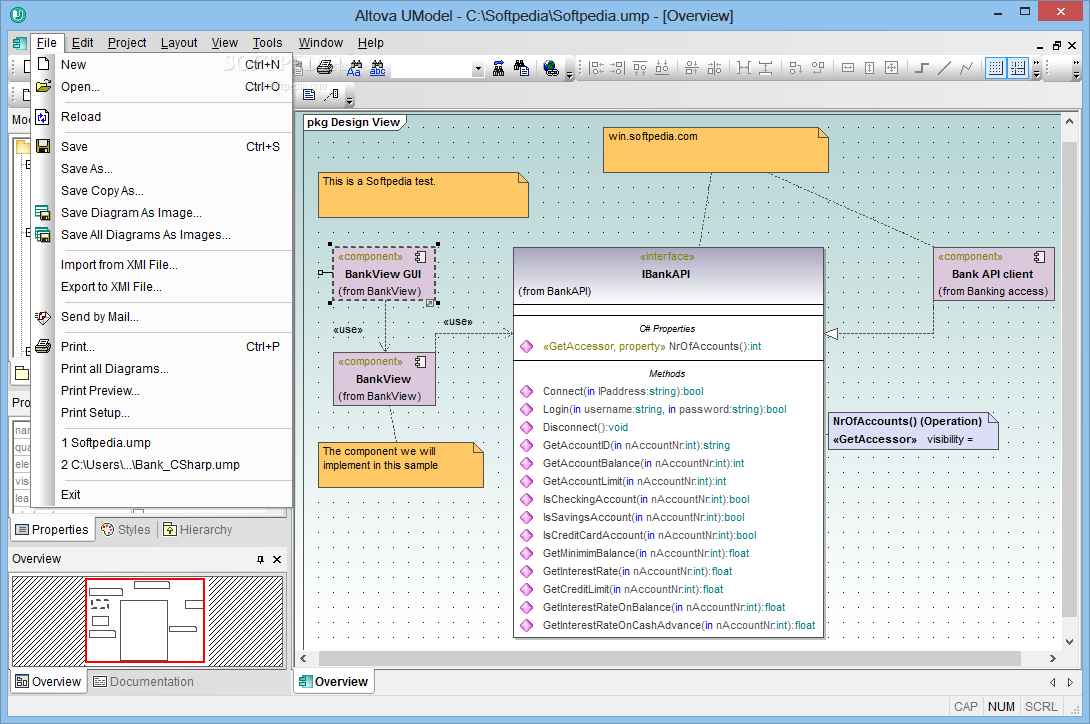This screenshot has width=1090, height=724.
Task: Click the align right layout icon
Action: (617, 67)
